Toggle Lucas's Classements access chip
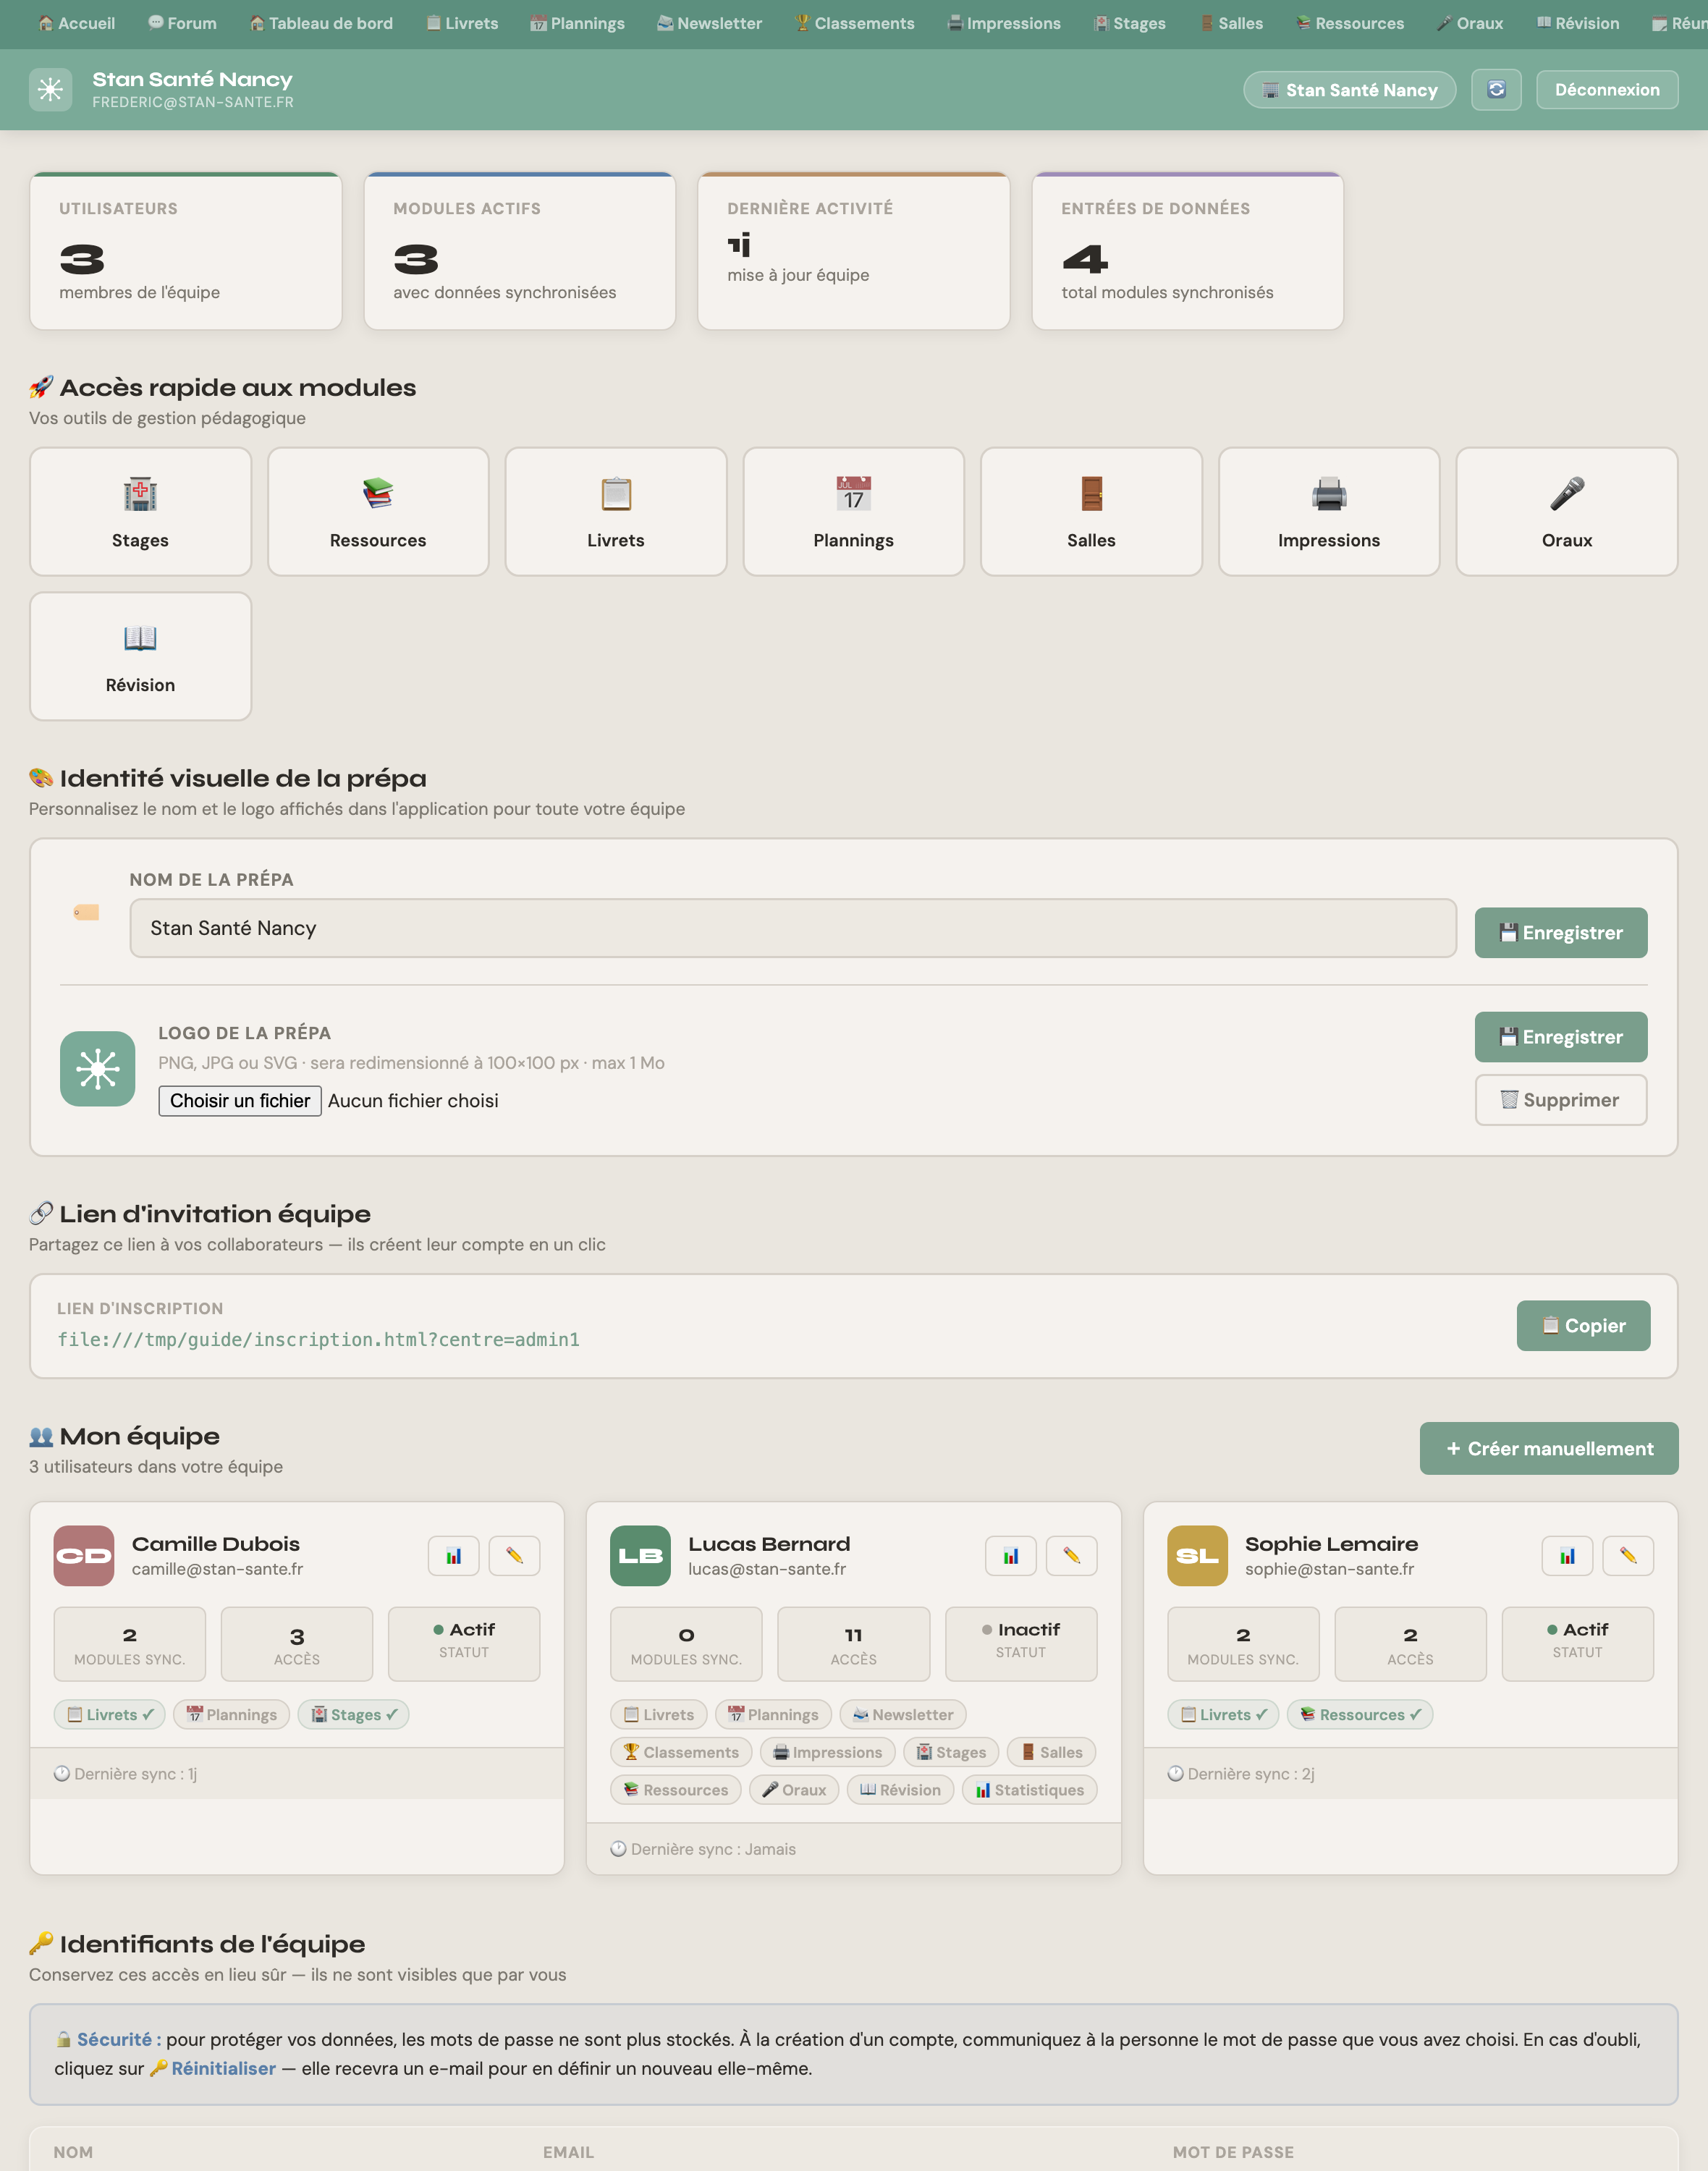 pos(681,1753)
